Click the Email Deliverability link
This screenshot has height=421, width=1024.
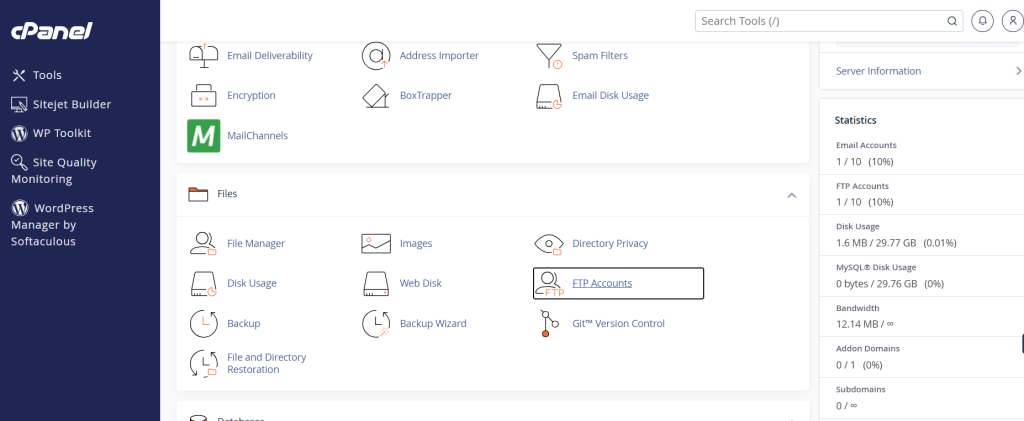270,56
